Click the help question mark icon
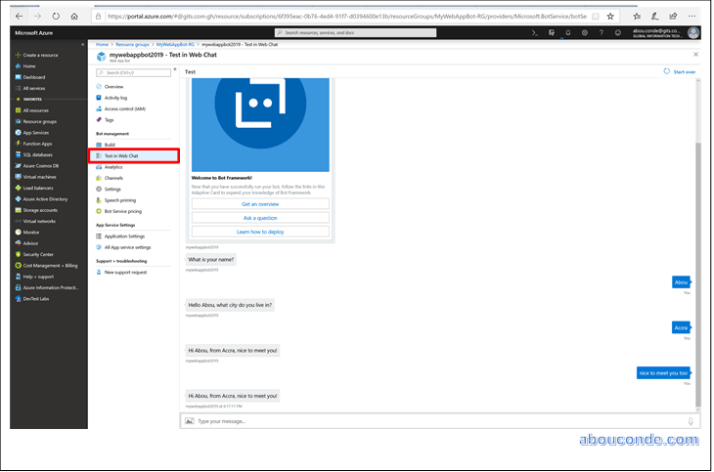Viewport: 714px width, 472px height. [599, 32]
